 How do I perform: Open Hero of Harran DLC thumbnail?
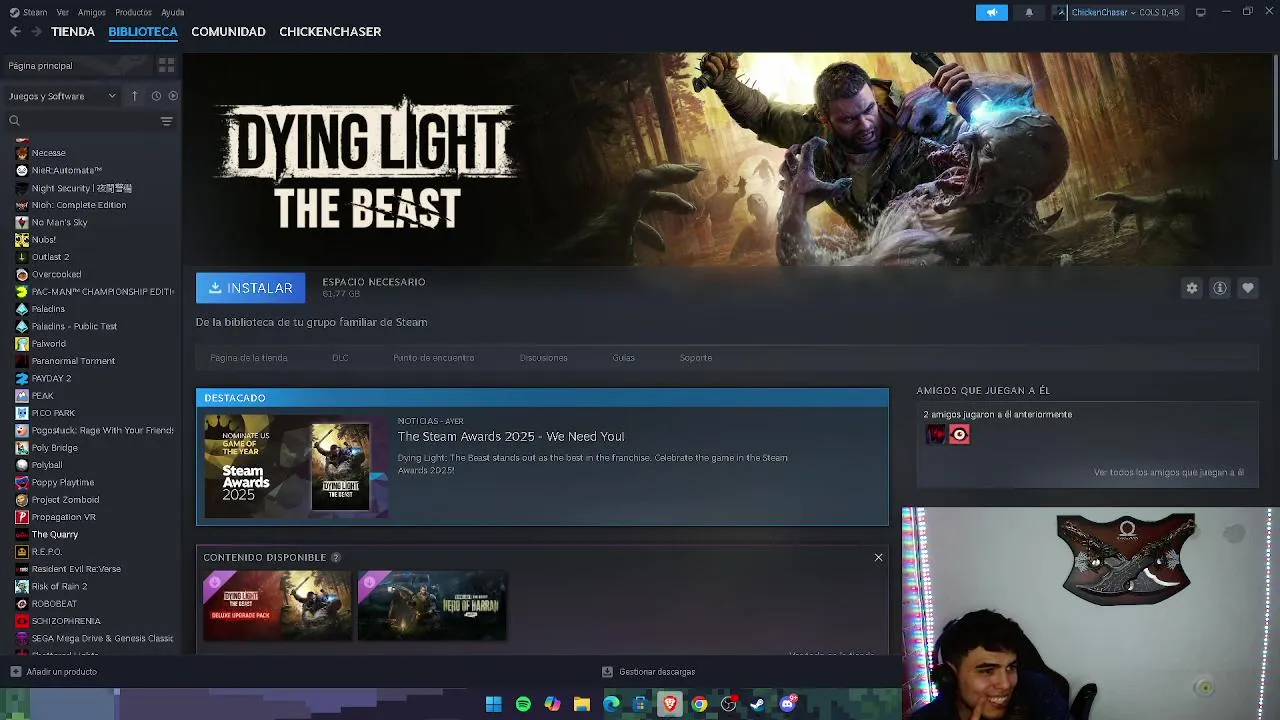432,605
